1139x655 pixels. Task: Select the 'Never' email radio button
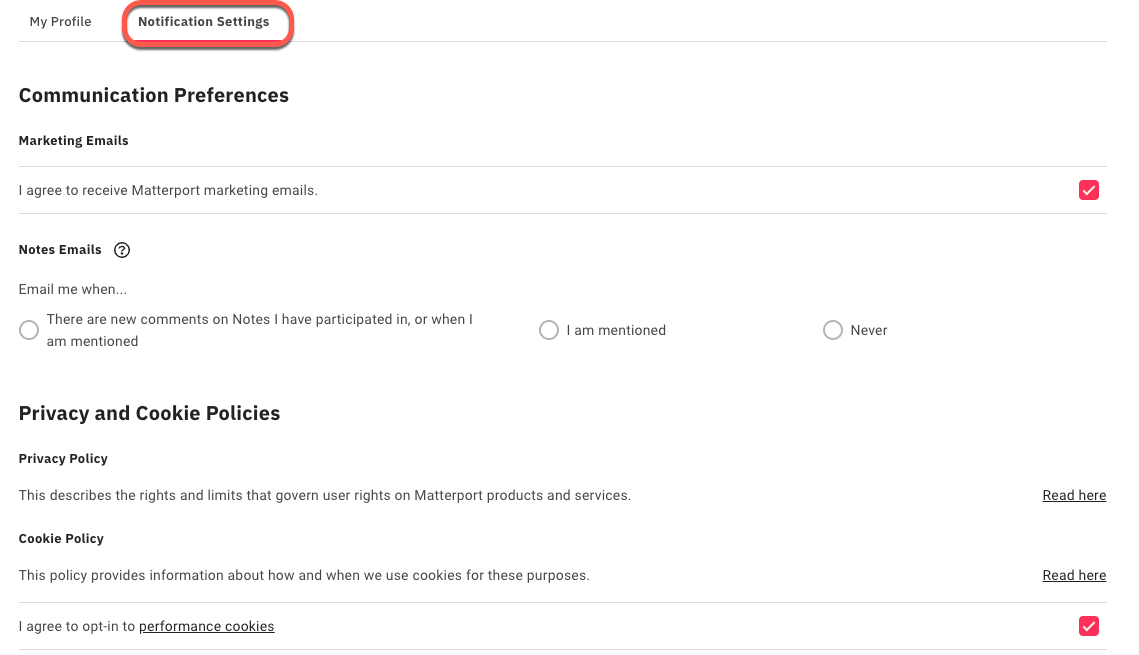pyautogui.click(x=833, y=330)
